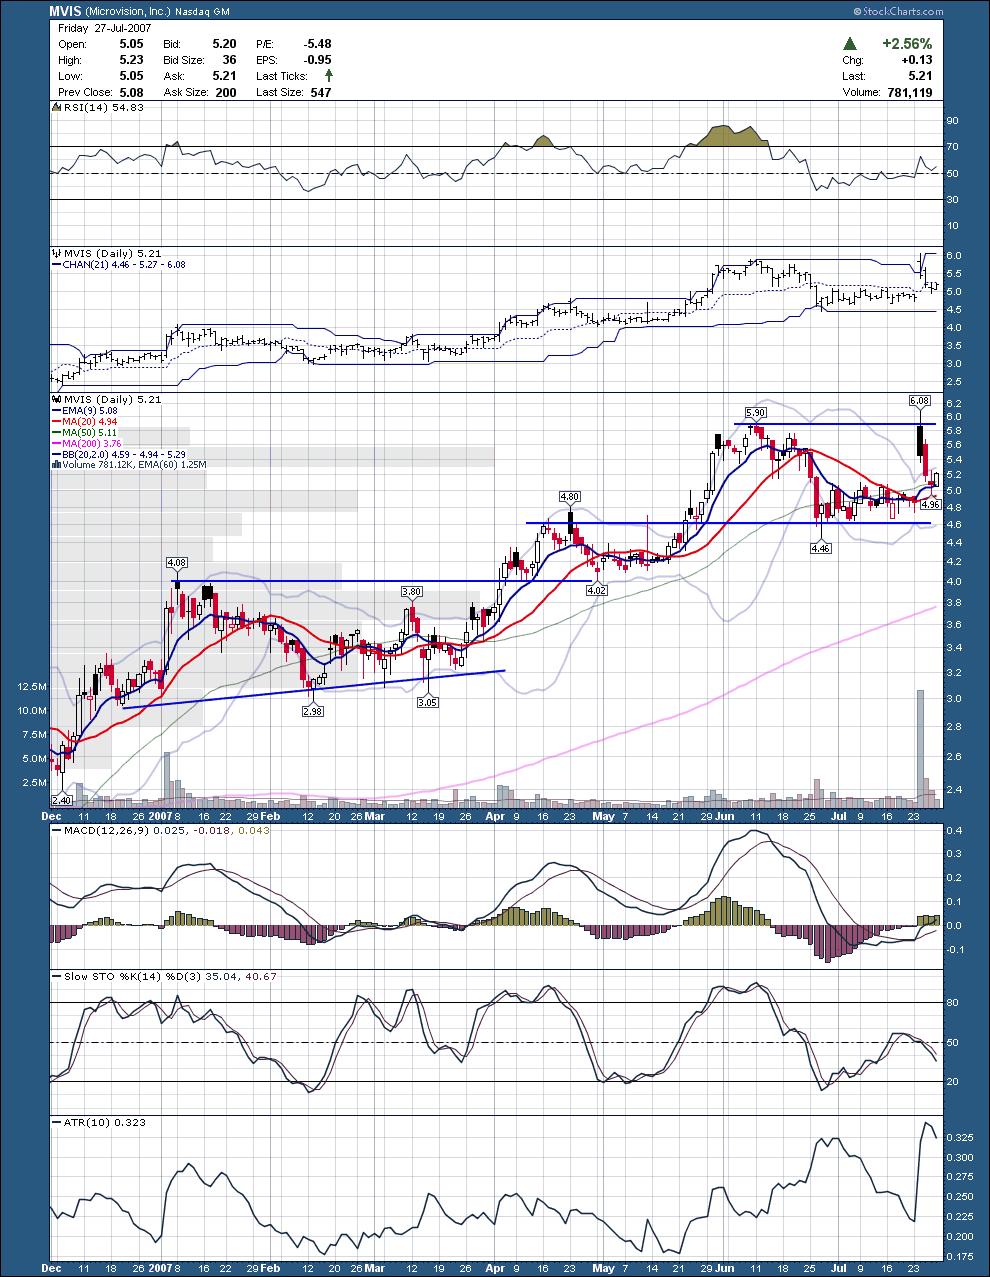The width and height of the screenshot is (990, 1277).
Task: Click the 4.46 low price annotation
Action: coord(820,548)
